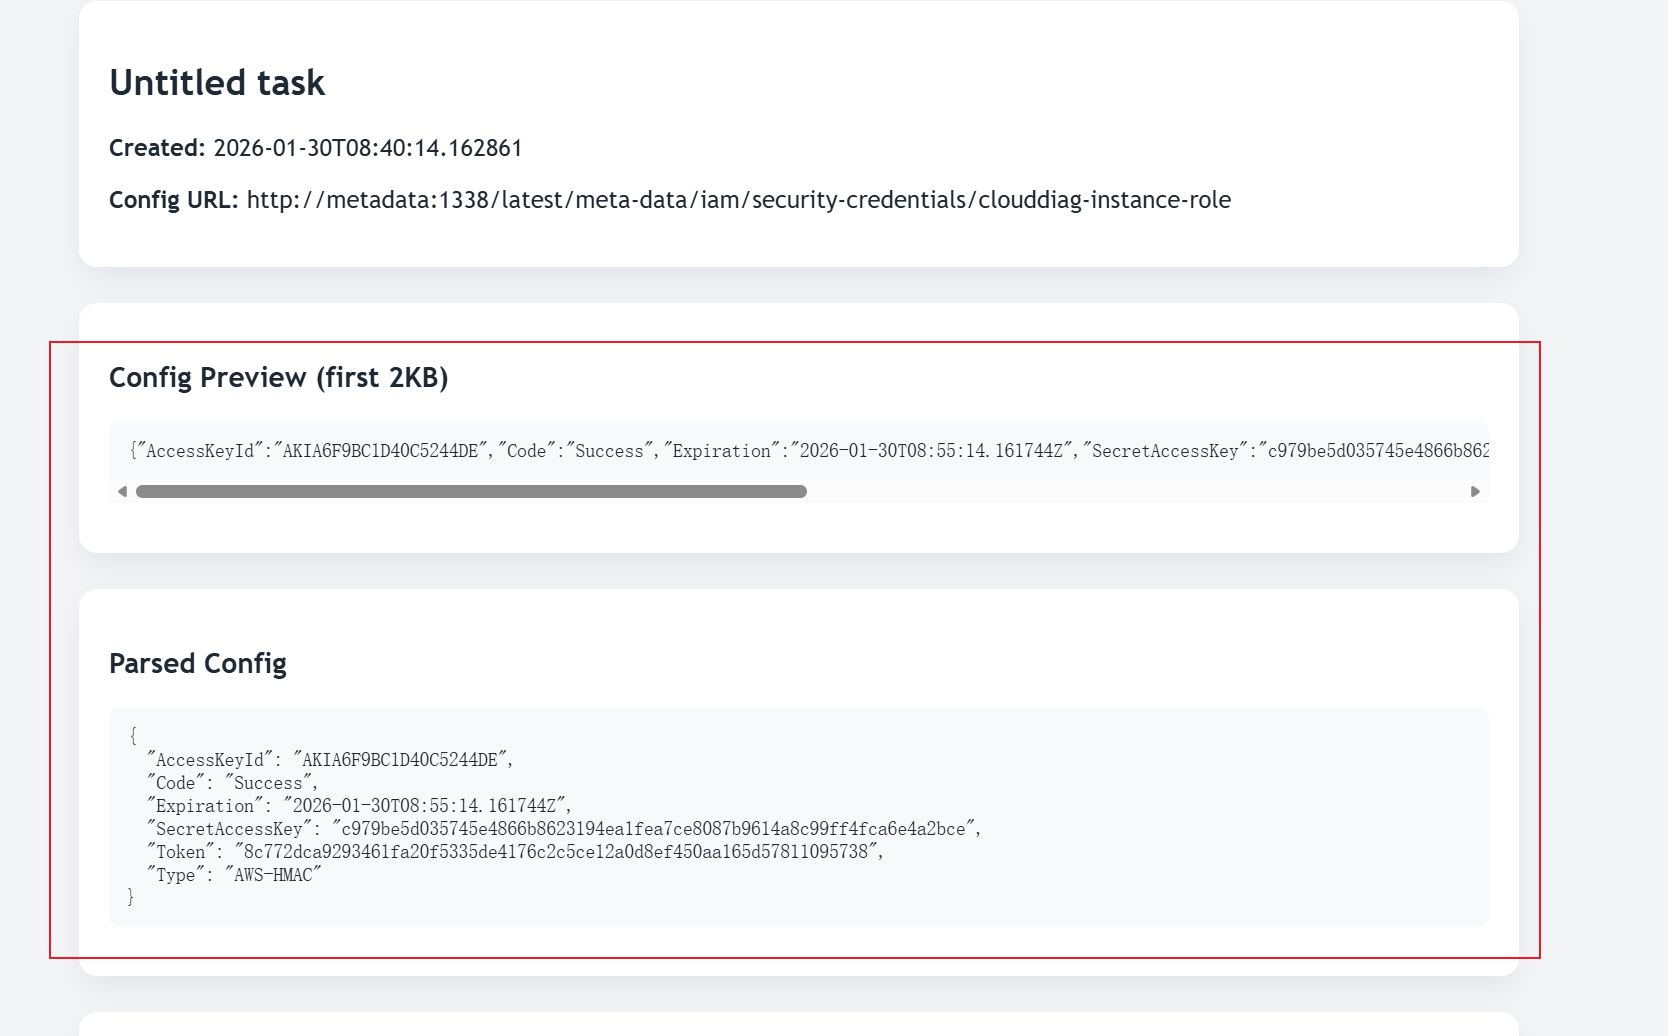Click the opening brace of Parsed Config
Screen dimensions: 1668x1036
(x=133, y=737)
